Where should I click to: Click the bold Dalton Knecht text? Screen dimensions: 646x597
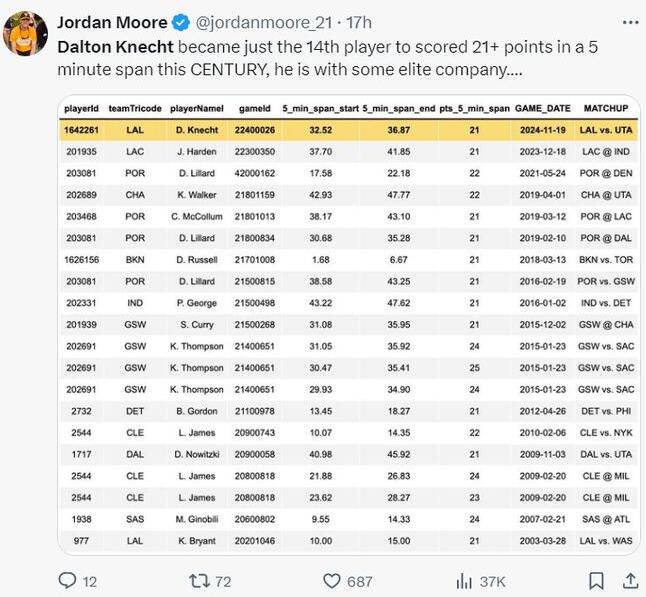114,45
